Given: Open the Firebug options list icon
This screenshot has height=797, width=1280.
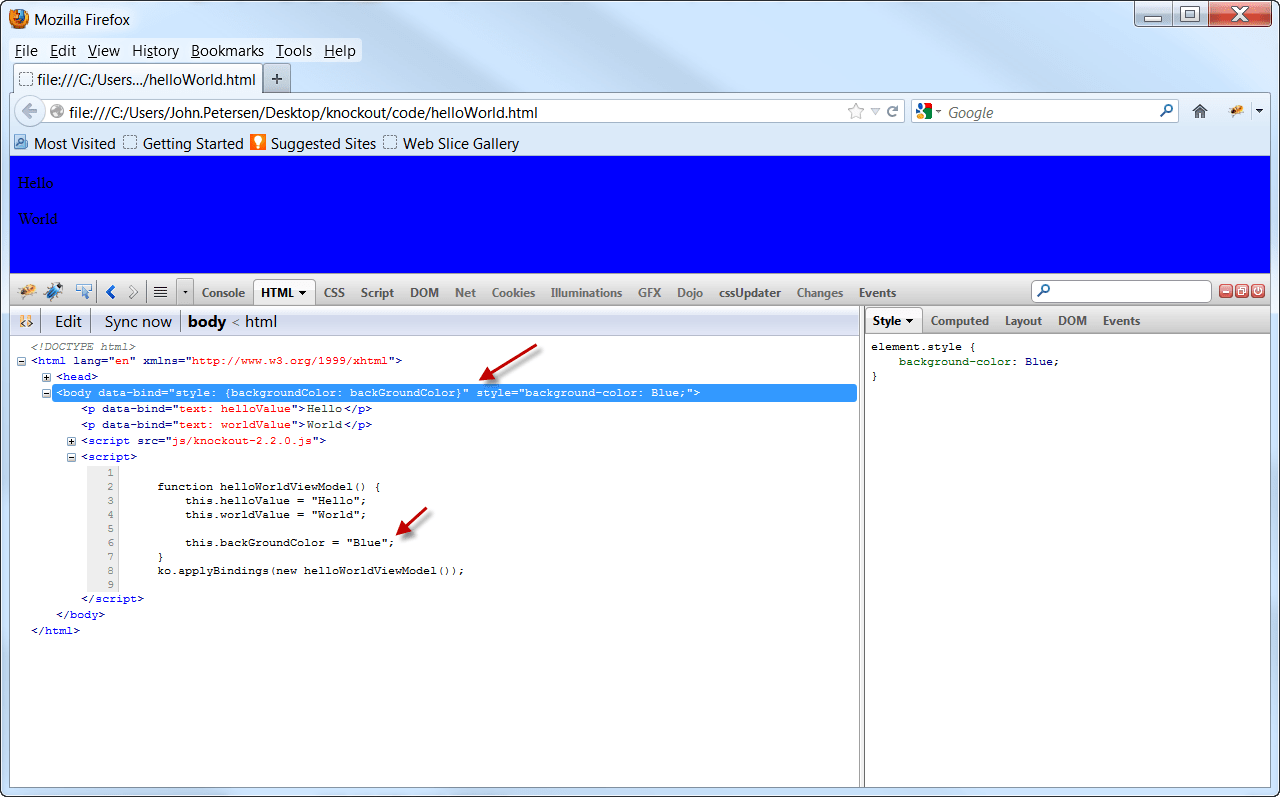Looking at the screenshot, I should tap(160, 291).
